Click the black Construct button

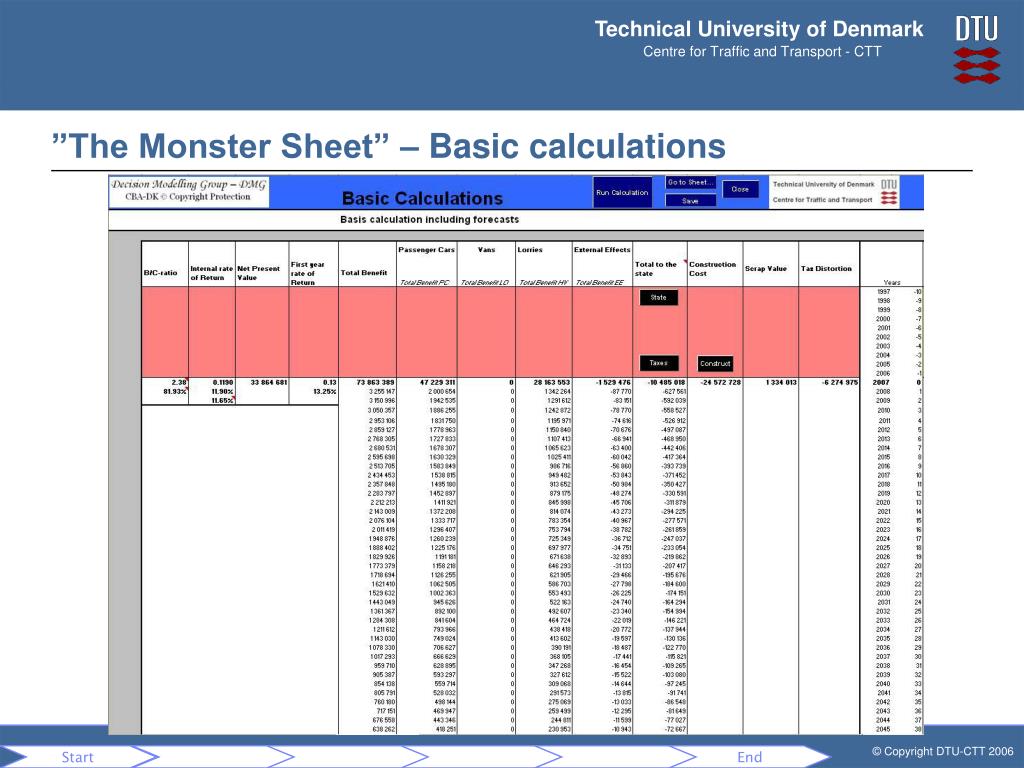click(715, 364)
